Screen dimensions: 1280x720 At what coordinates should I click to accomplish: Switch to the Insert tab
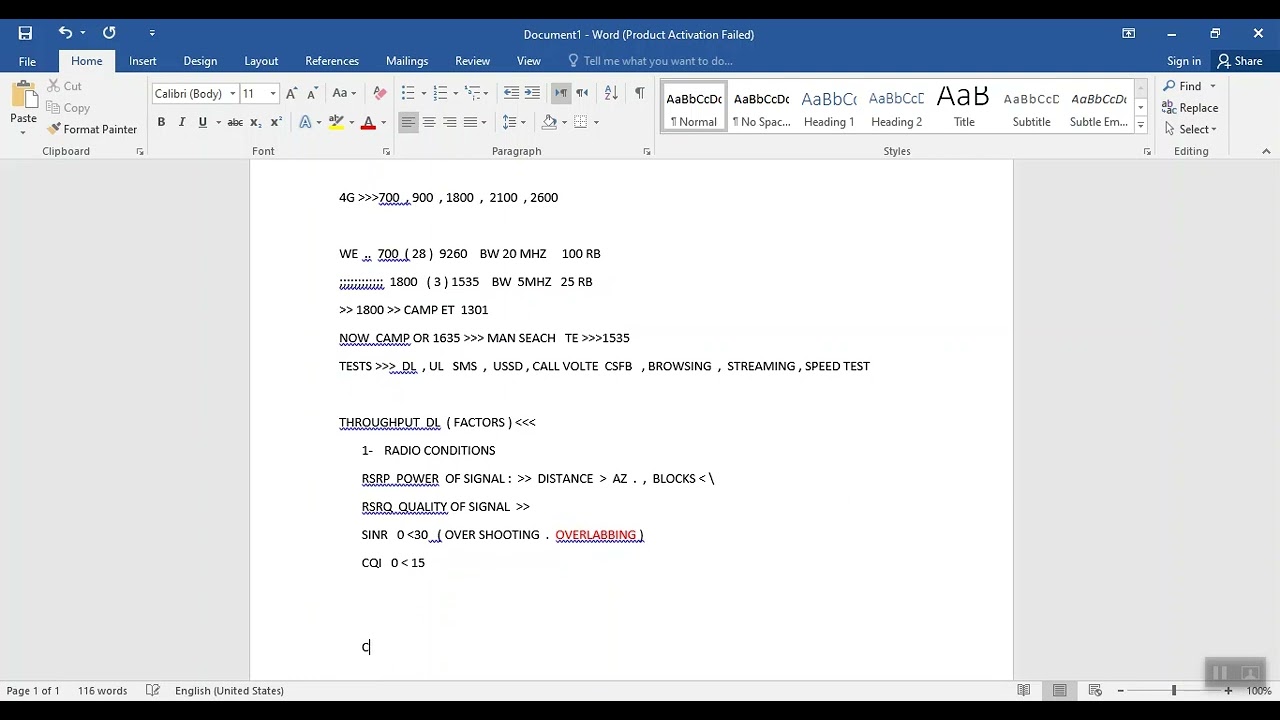click(x=143, y=61)
